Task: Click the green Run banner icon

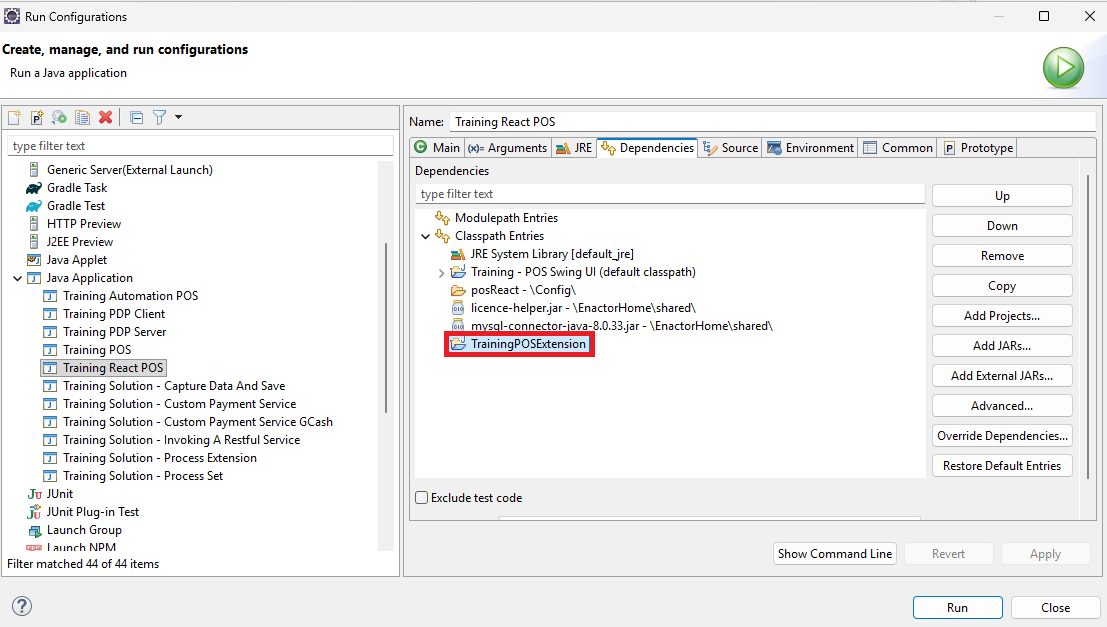Action: coord(1063,68)
